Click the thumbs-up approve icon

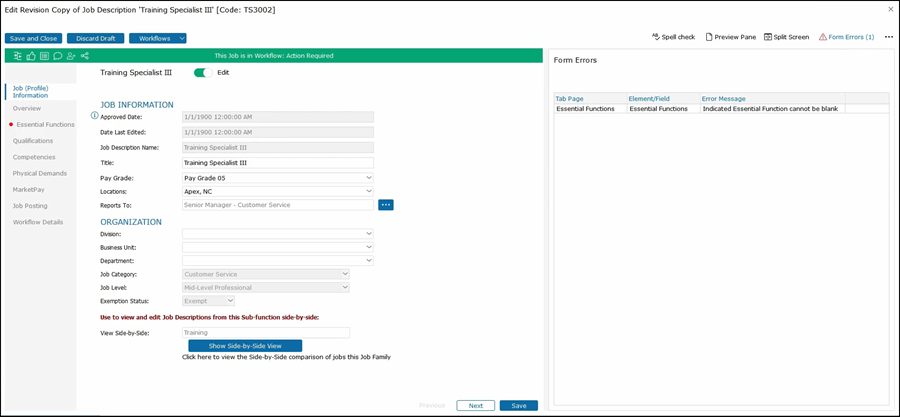(x=31, y=56)
